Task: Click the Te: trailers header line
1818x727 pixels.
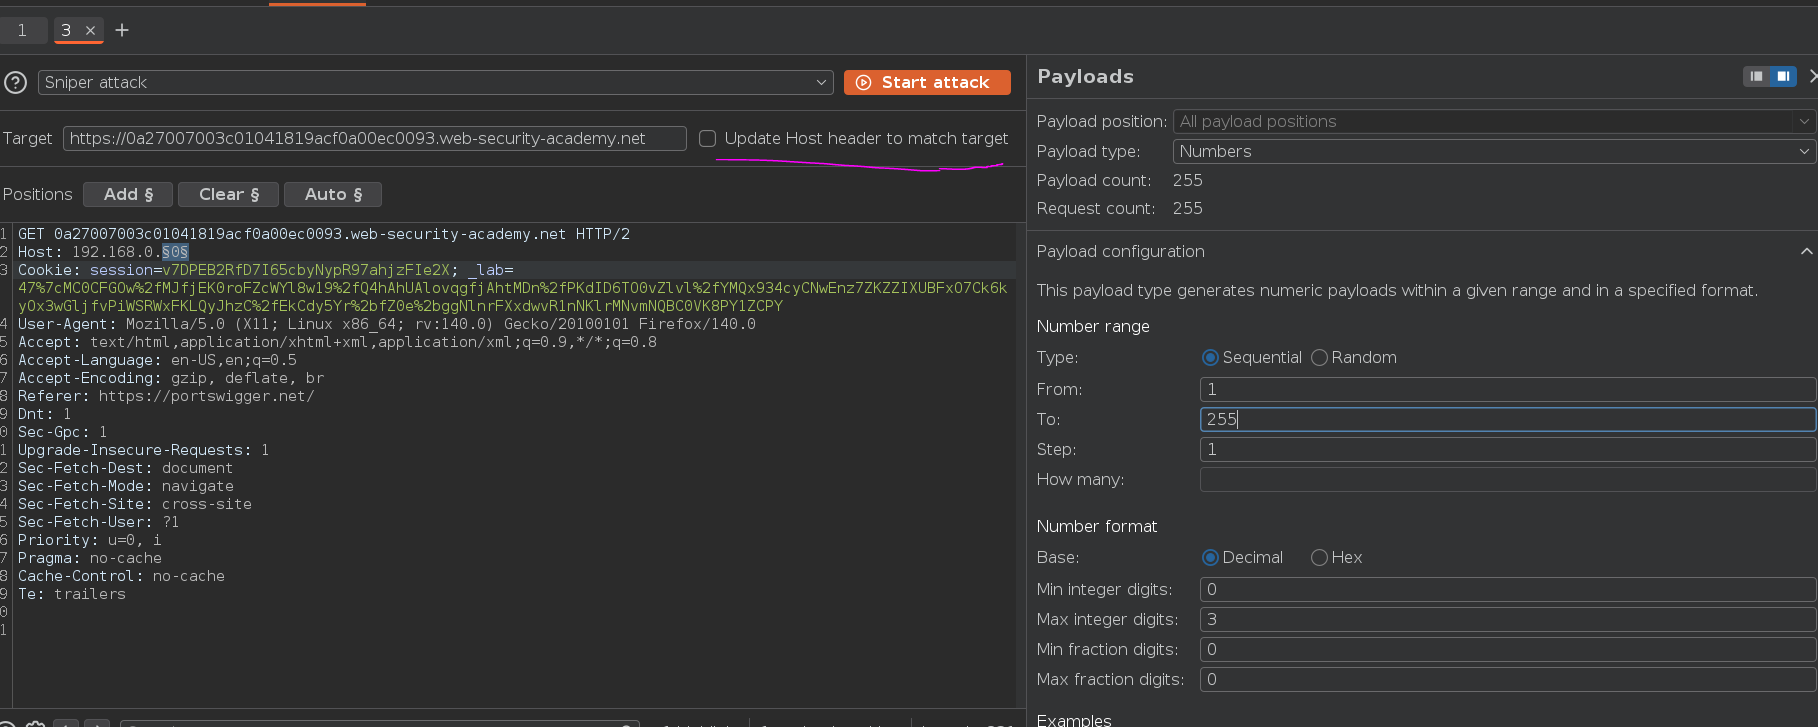Action: [x=72, y=594]
